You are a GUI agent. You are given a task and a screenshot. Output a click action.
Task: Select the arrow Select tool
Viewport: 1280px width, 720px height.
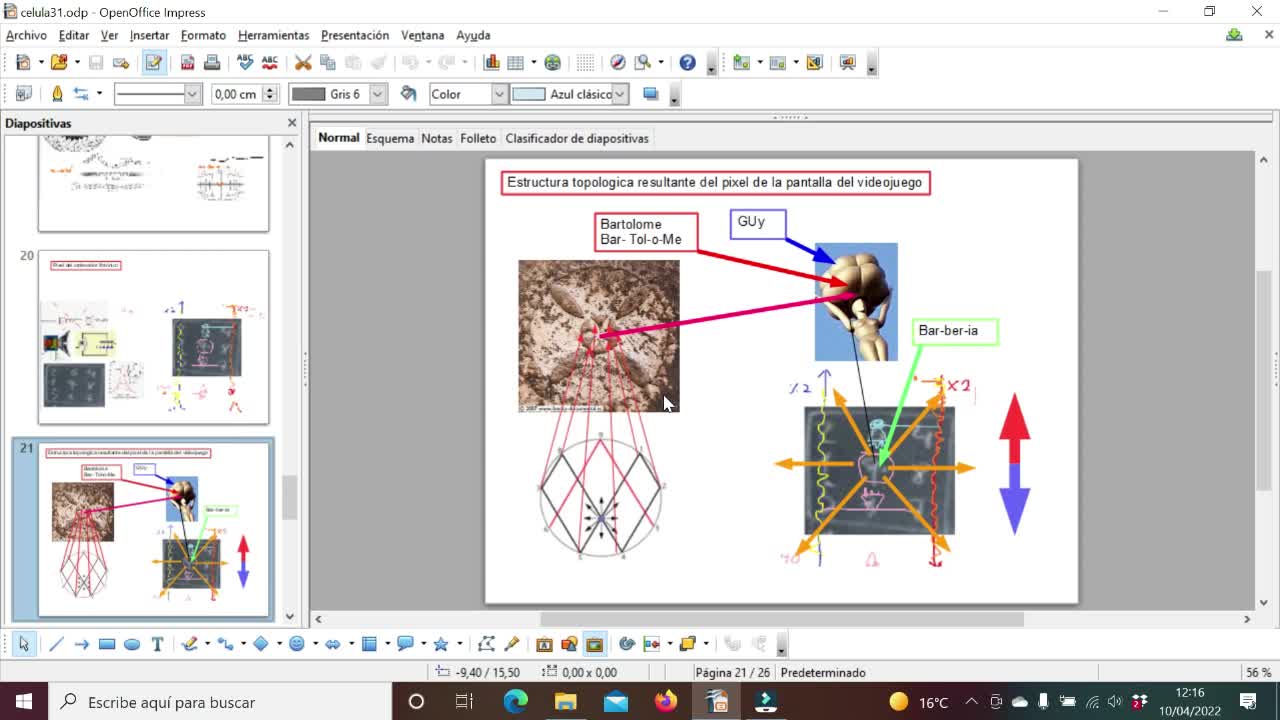click(x=23, y=644)
